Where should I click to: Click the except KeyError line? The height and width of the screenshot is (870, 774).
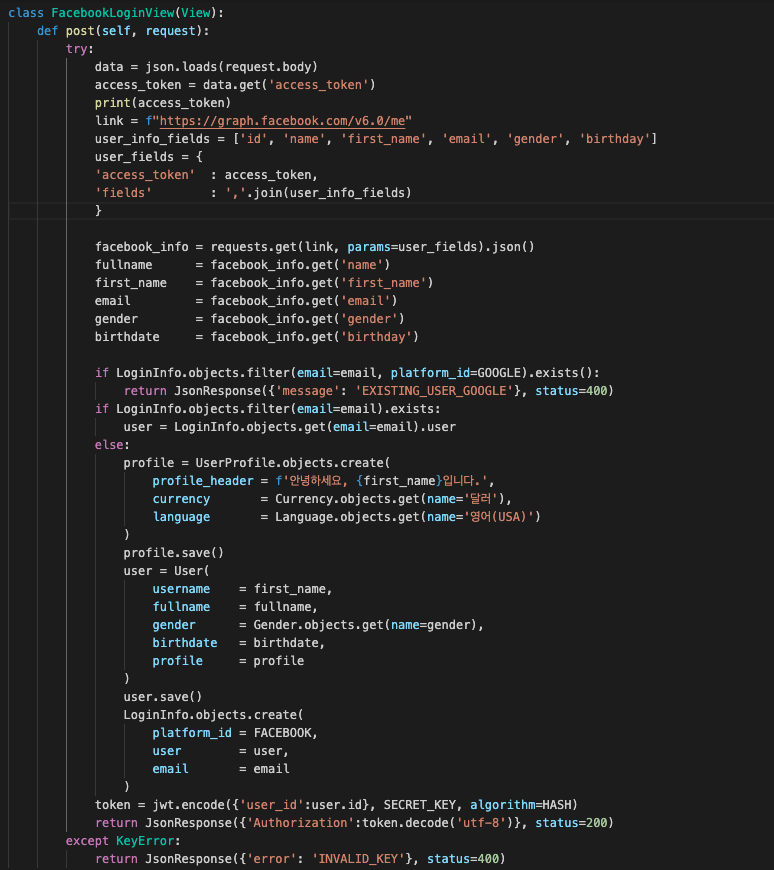point(123,841)
